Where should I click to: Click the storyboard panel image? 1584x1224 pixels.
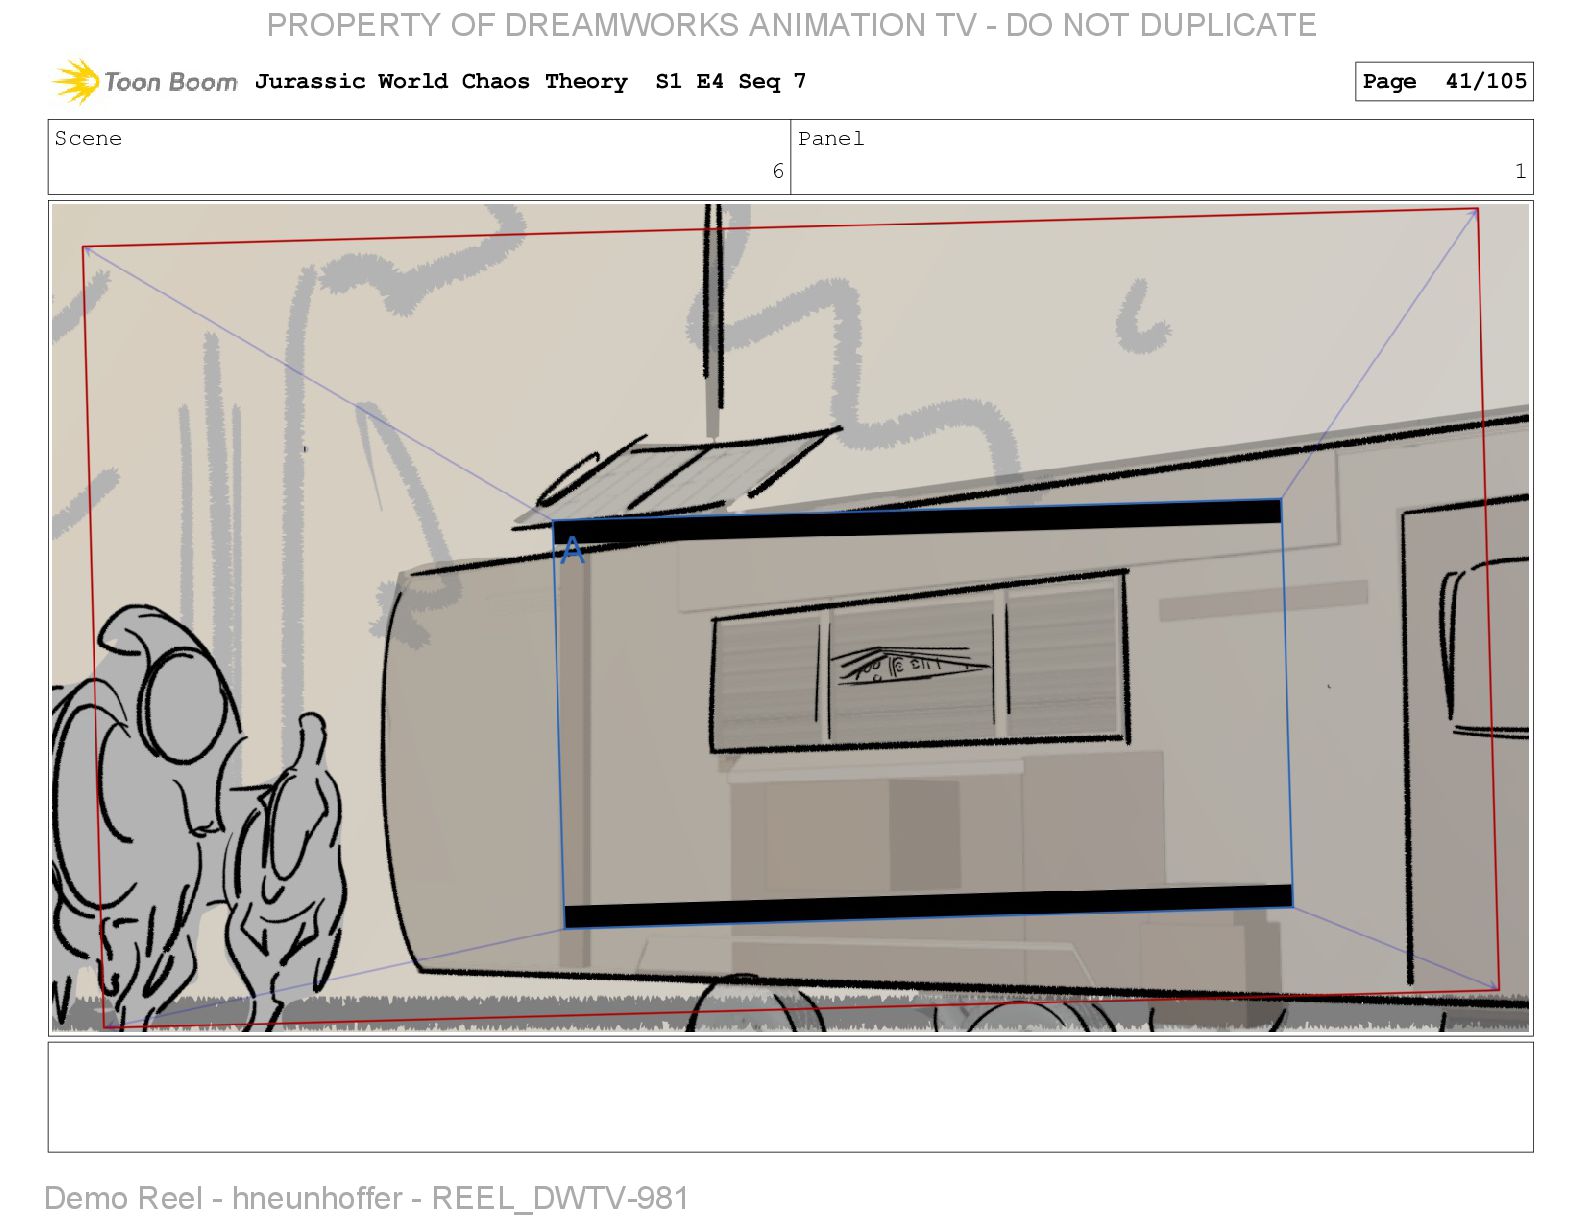pyautogui.click(x=790, y=617)
